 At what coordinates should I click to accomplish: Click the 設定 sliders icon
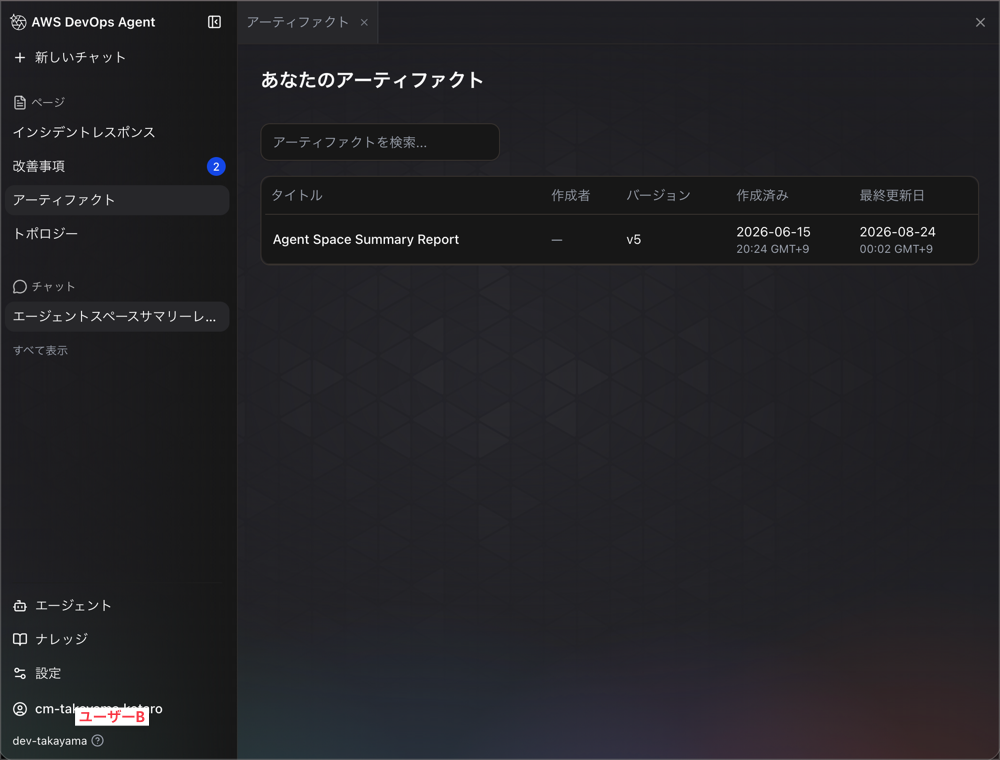(20, 673)
